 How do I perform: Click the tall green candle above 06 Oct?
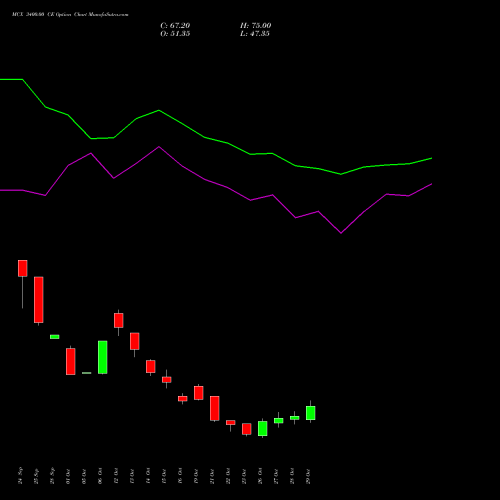click(103, 357)
